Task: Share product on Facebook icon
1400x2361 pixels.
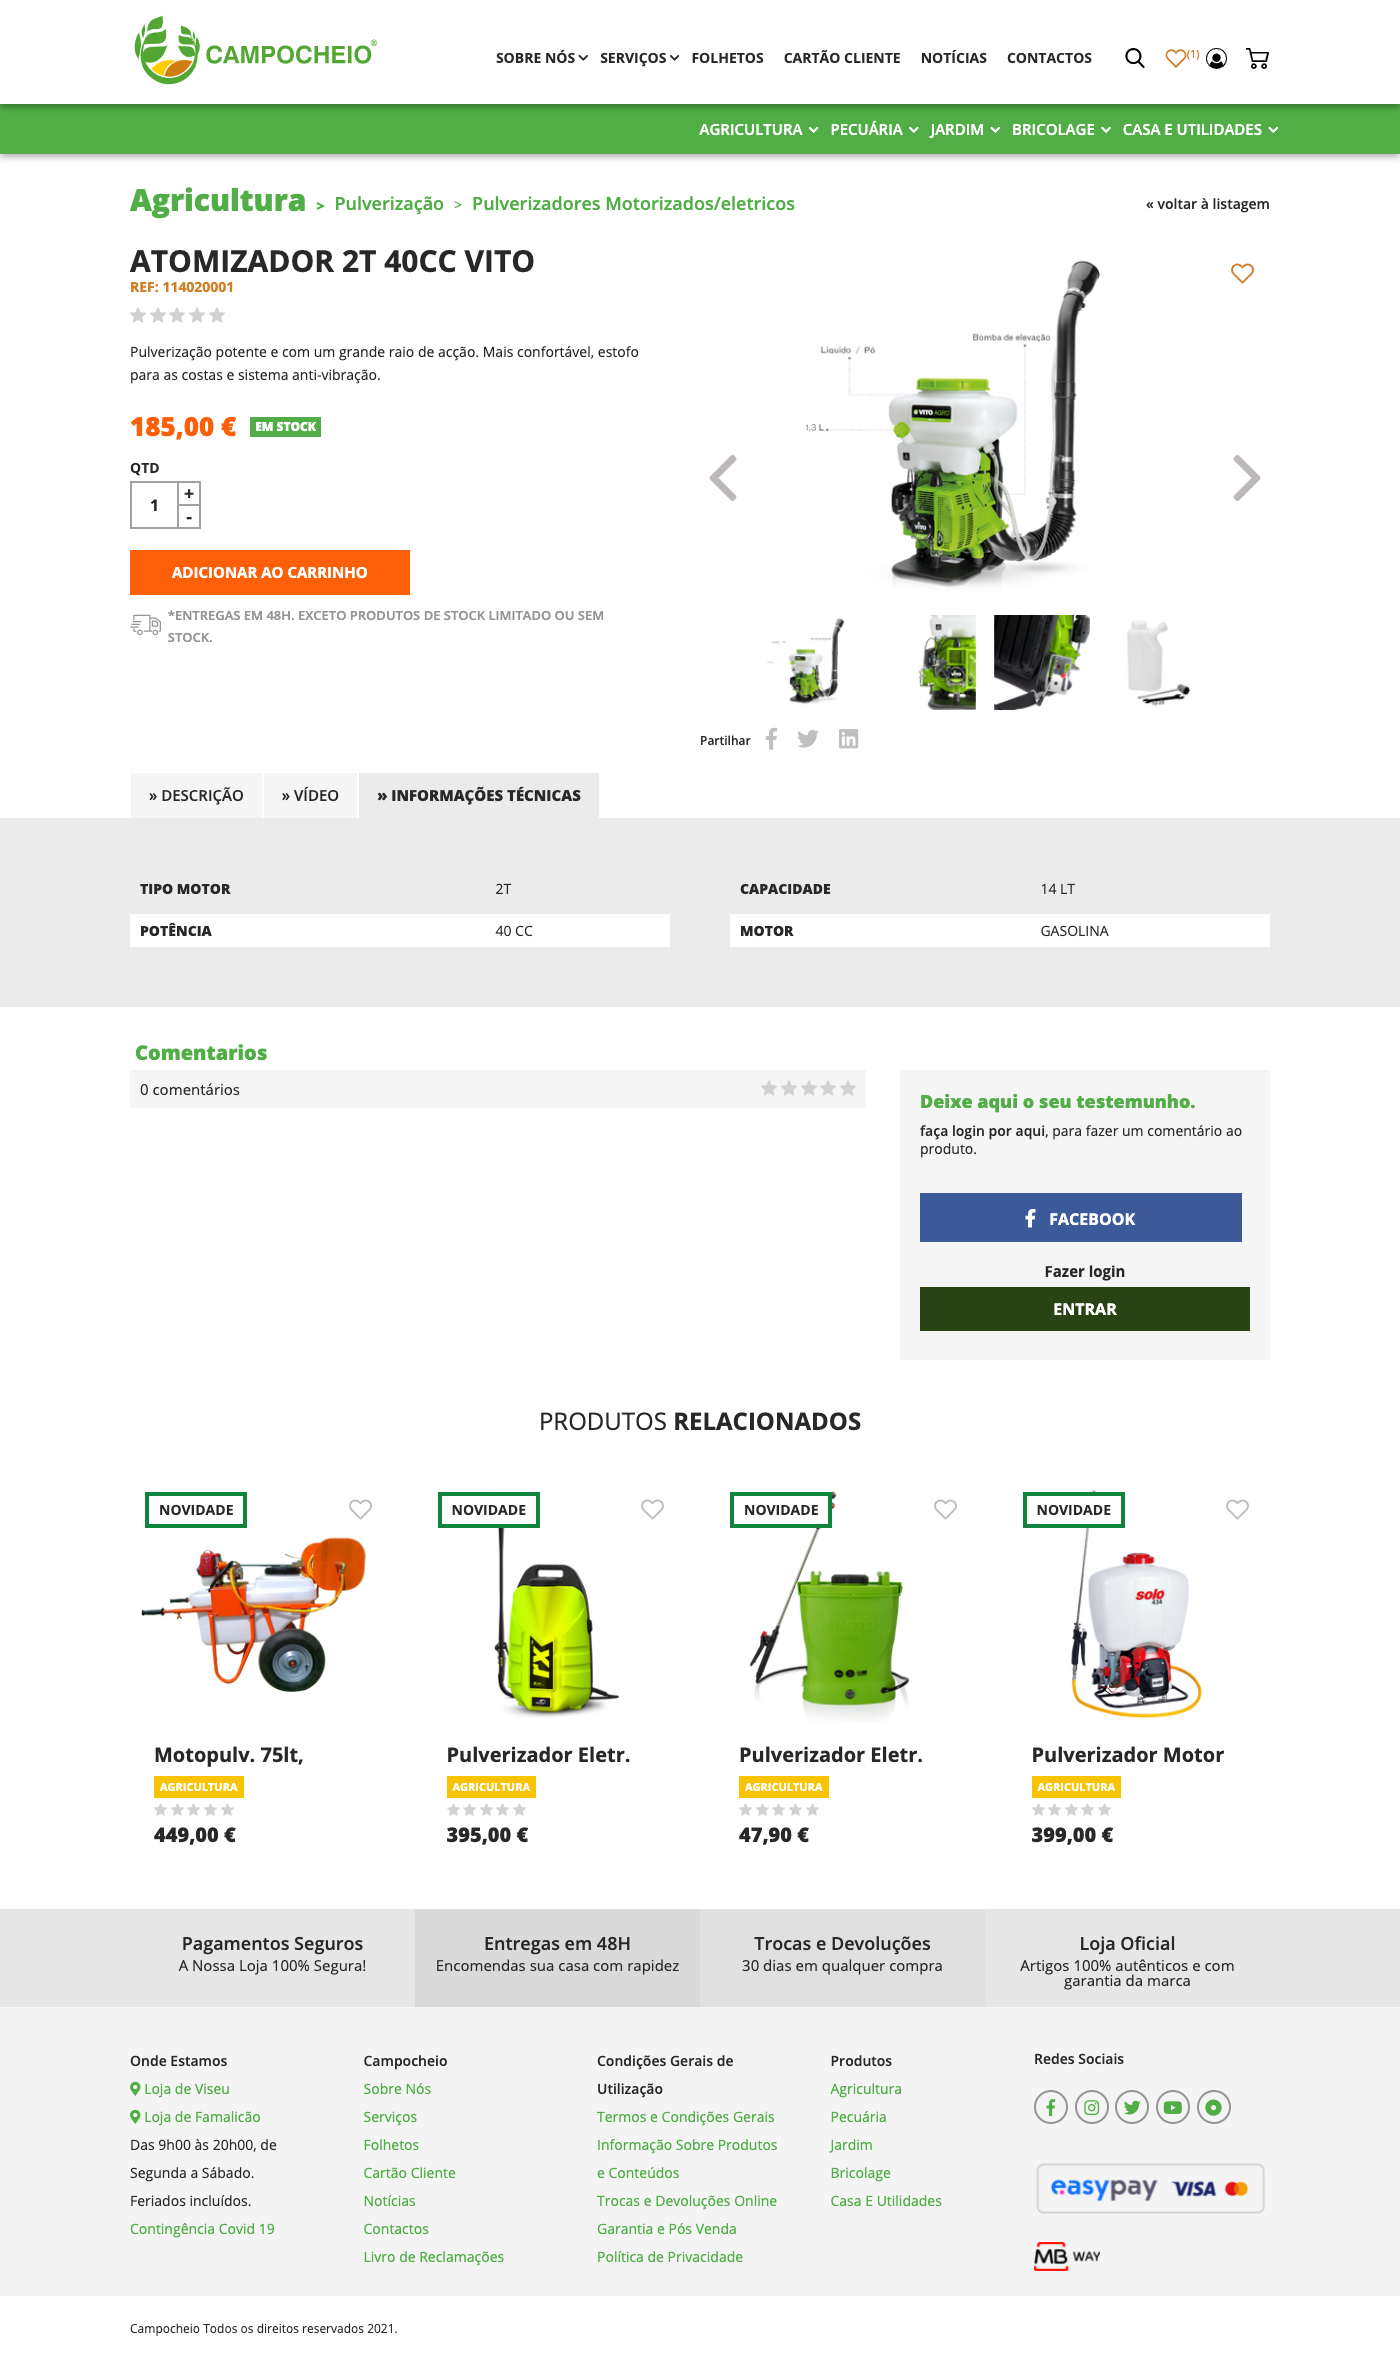Action: tap(771, 739)
